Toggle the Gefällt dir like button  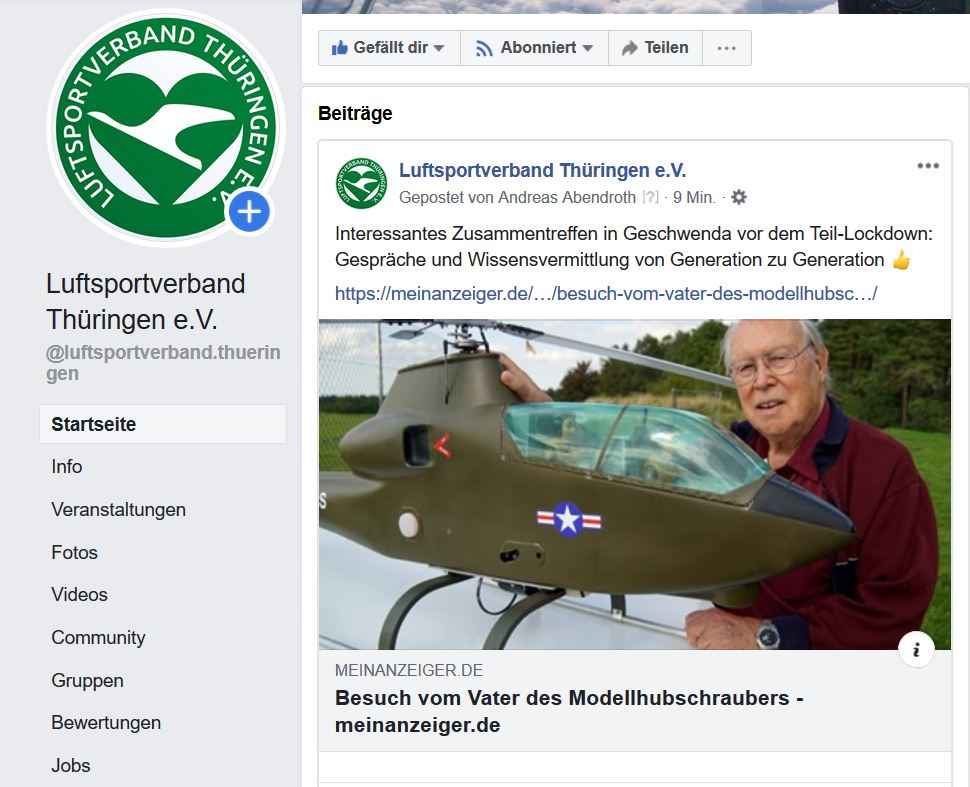[379, 48]
